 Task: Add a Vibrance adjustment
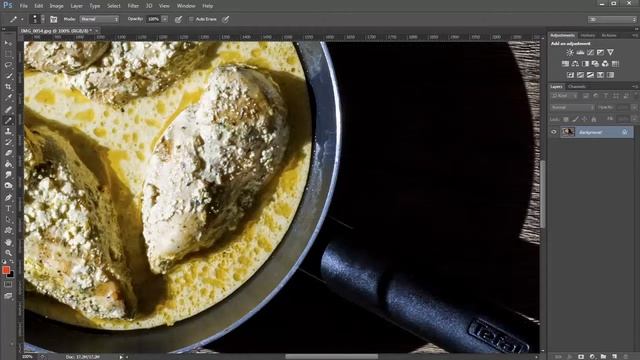tap(610, 52)
